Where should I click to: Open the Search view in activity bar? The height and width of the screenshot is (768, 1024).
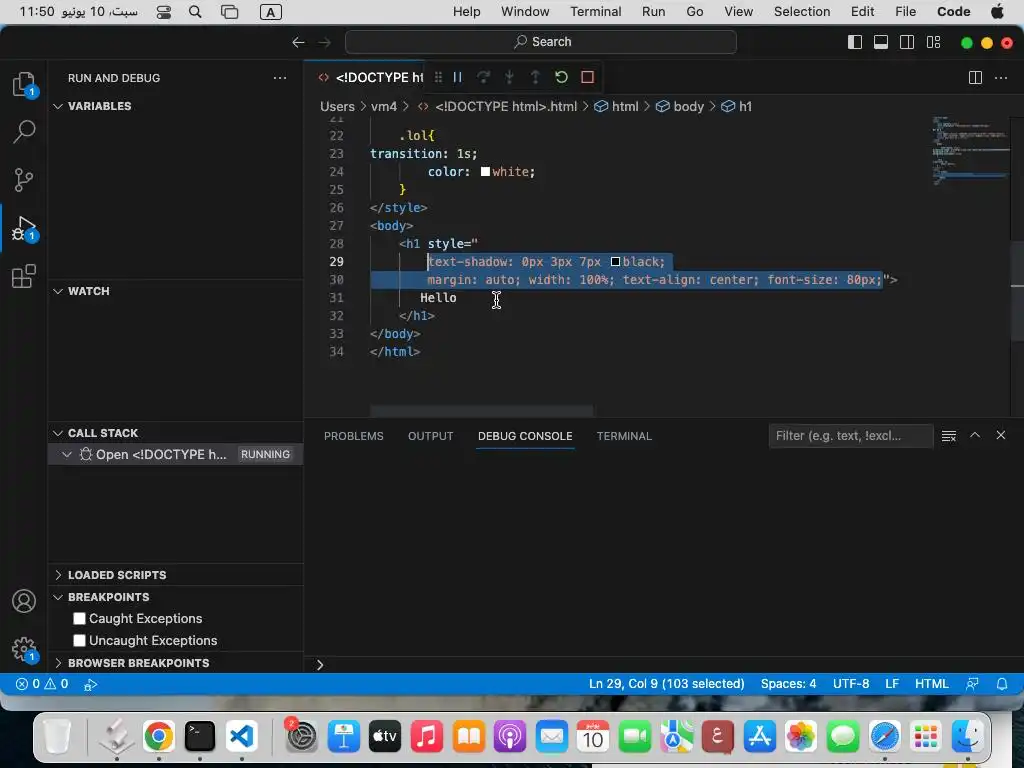[x=24, y=131]
